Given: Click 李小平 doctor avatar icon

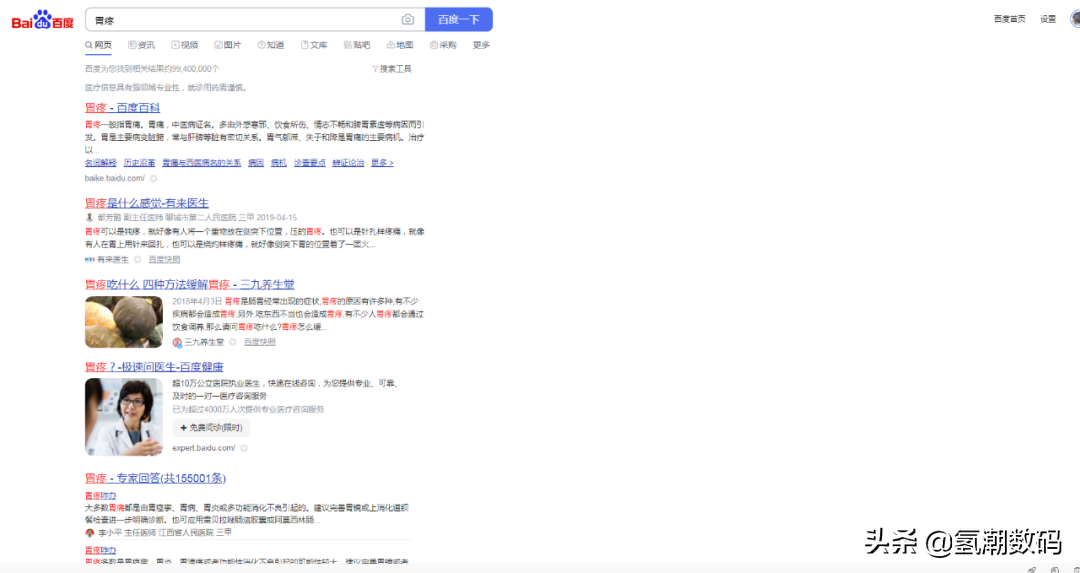Looking at the screenshot, I should point(90,532).
